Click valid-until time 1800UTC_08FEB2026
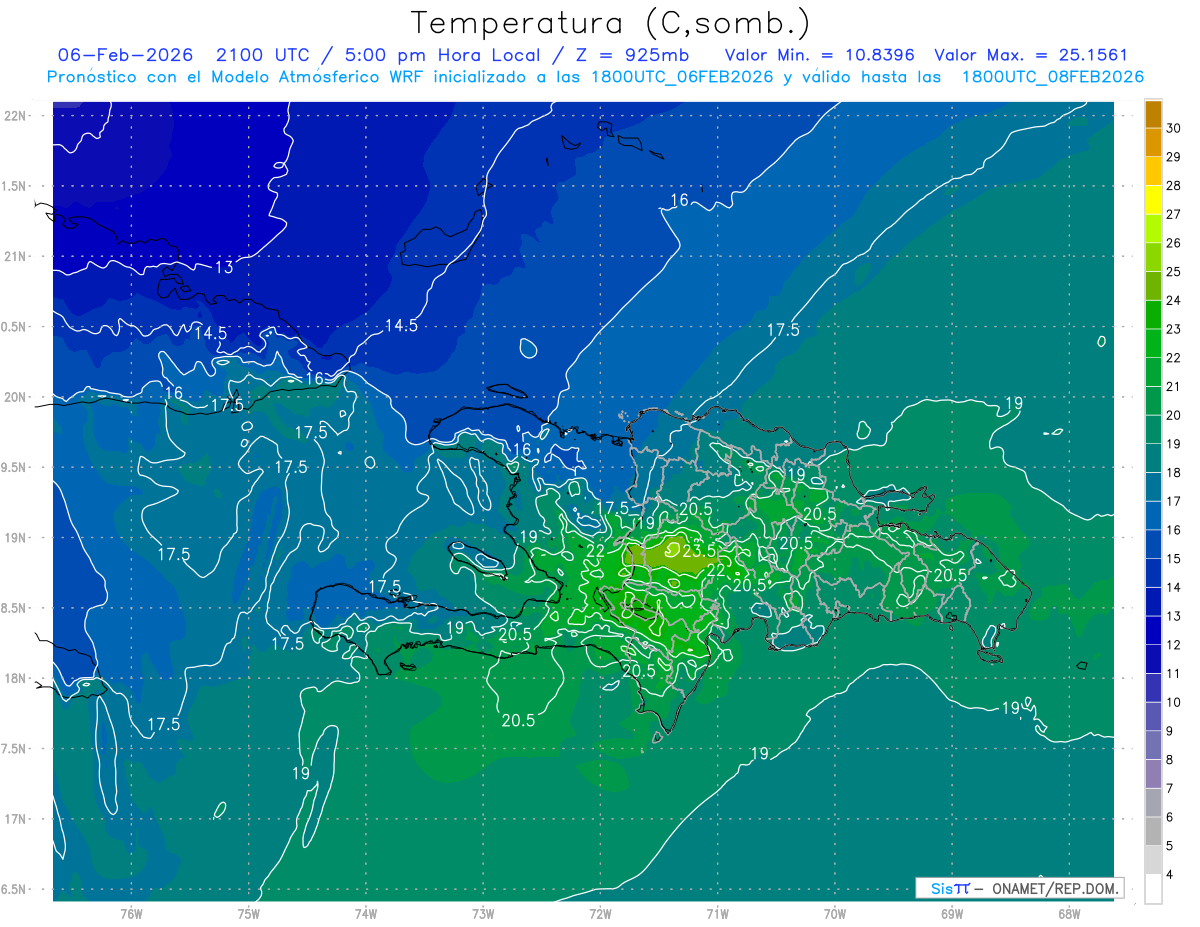Image resolution: width=1200 pixels, height=927 pixels. [1053, 77]
